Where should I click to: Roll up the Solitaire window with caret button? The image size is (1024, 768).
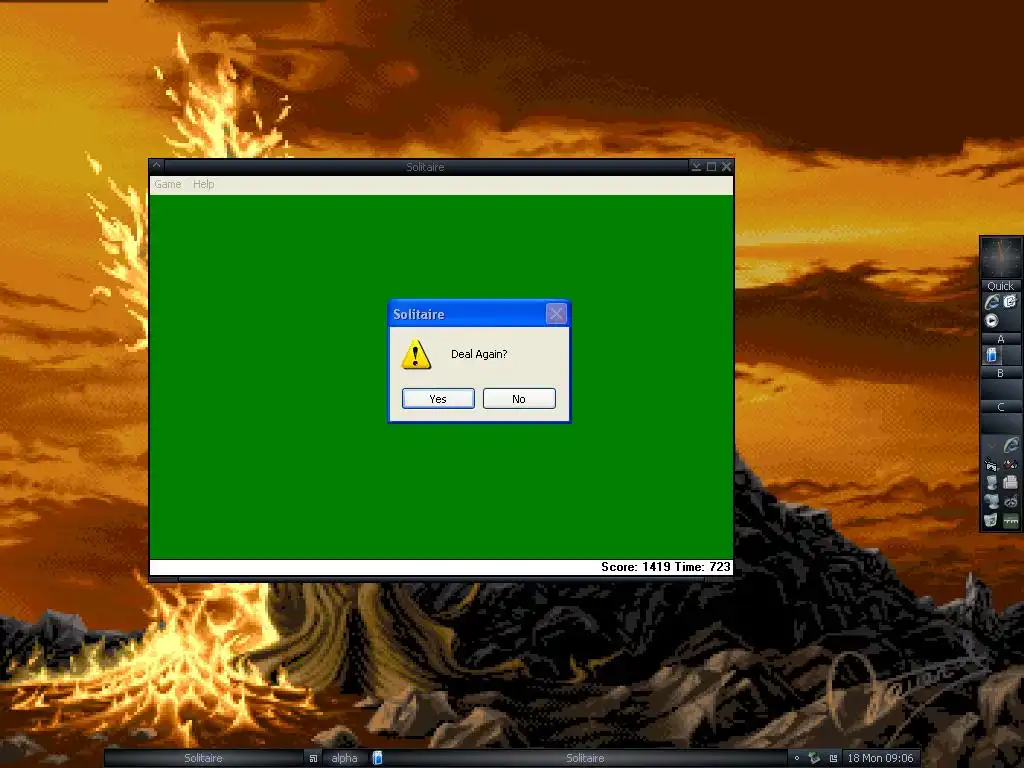pyautogui.click(x=157, y=166)
